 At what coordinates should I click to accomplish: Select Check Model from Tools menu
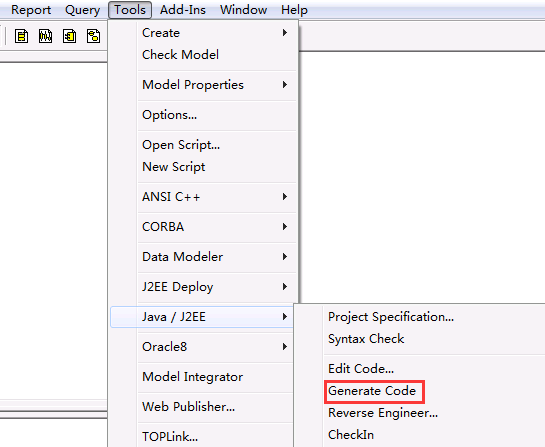[180, 55]
